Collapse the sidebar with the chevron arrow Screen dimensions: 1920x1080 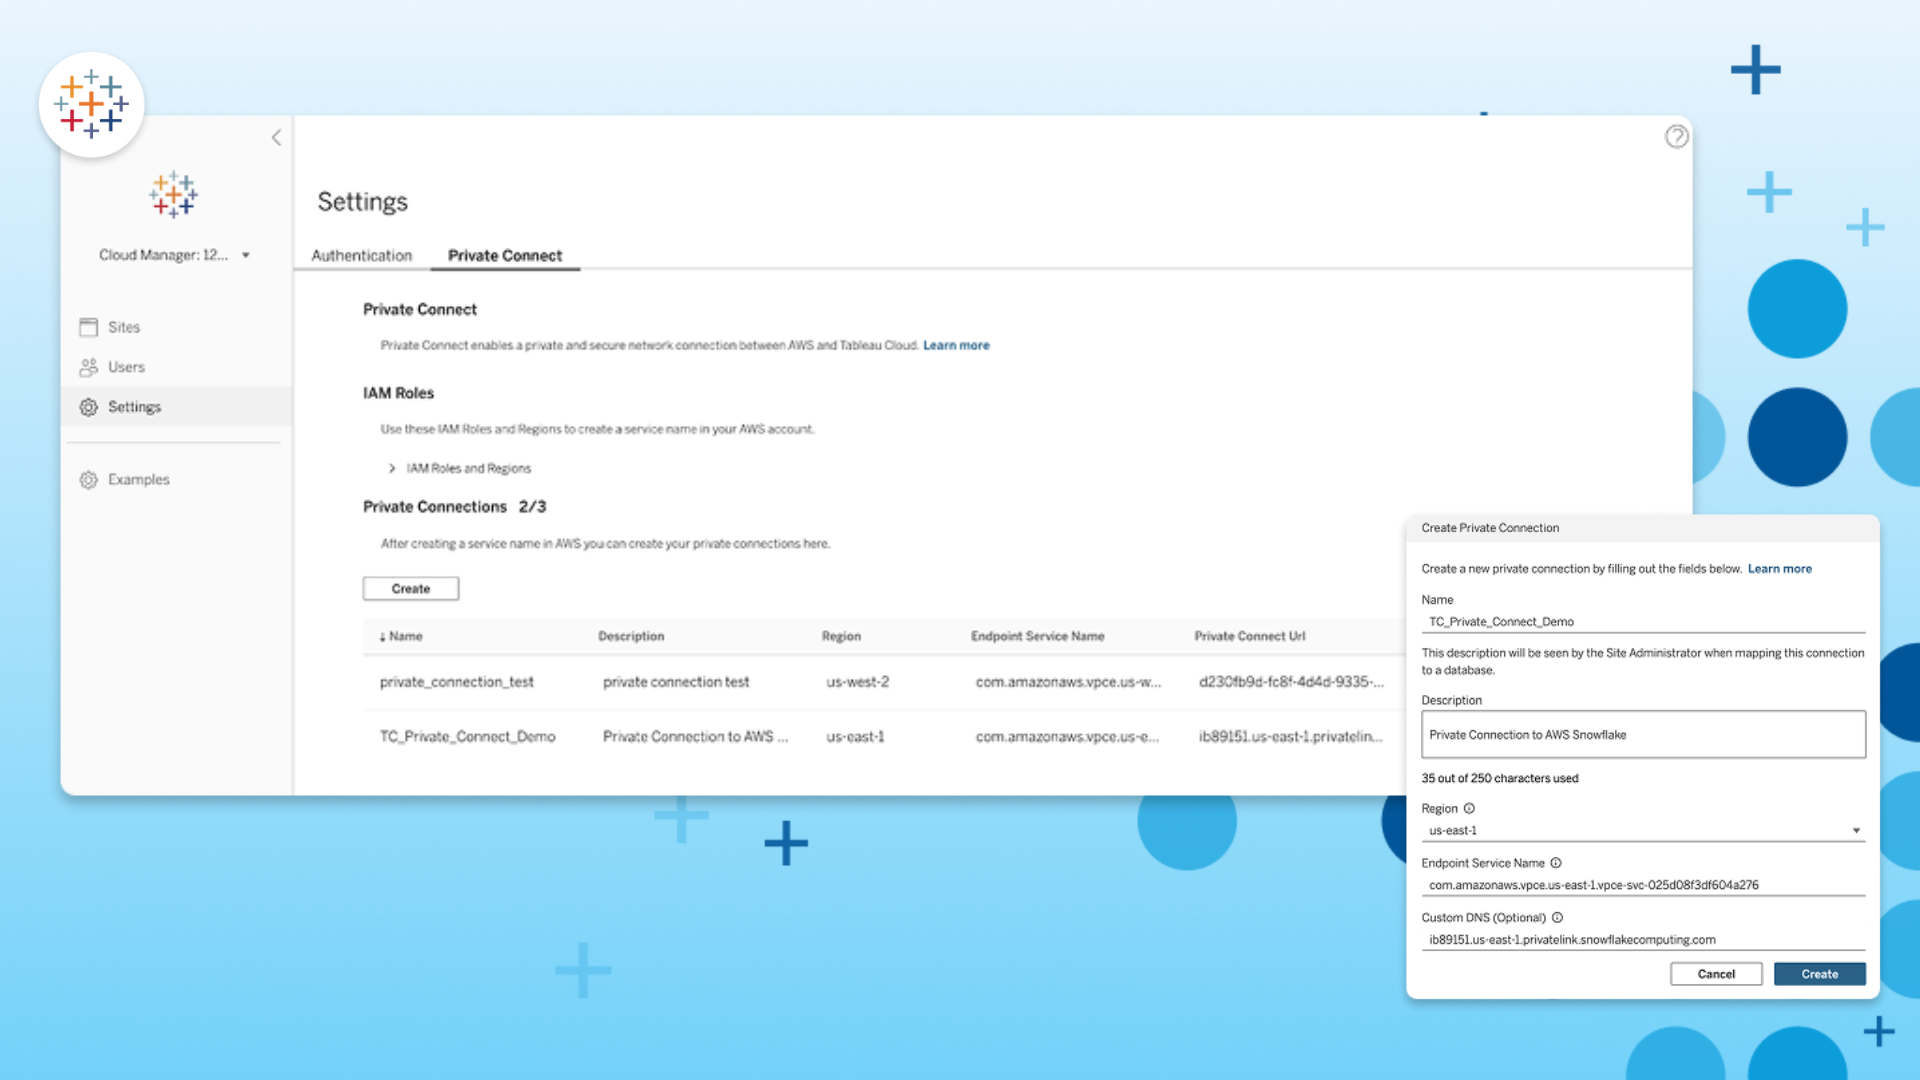pos(276,138)
